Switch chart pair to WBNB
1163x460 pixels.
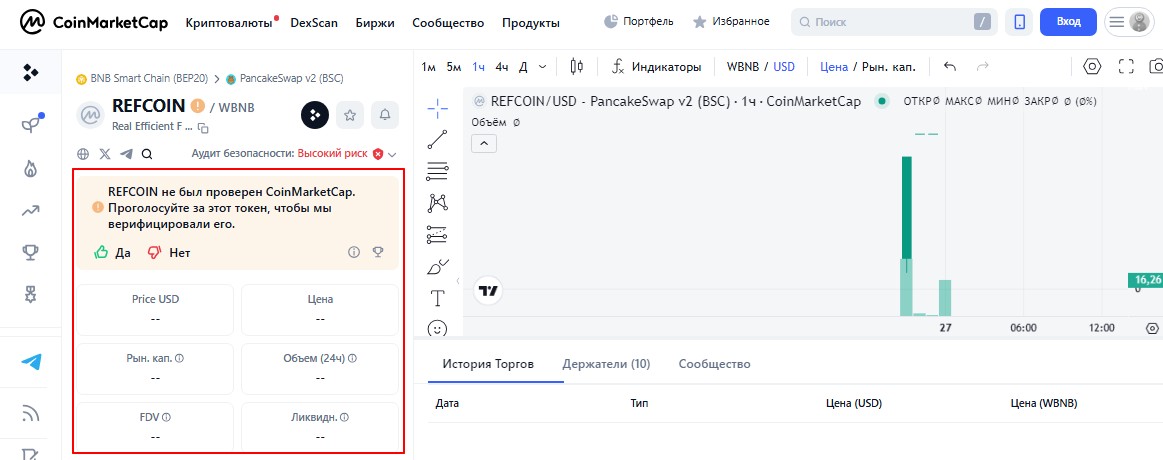pyautogui.click(x=743, y=67)
